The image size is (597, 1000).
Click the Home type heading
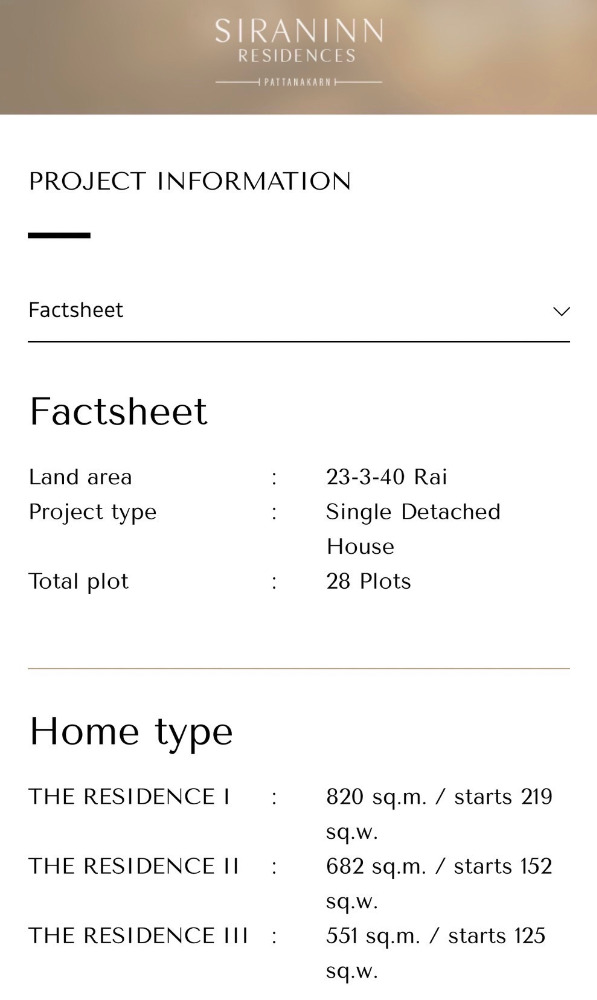(x=131, y=732)
